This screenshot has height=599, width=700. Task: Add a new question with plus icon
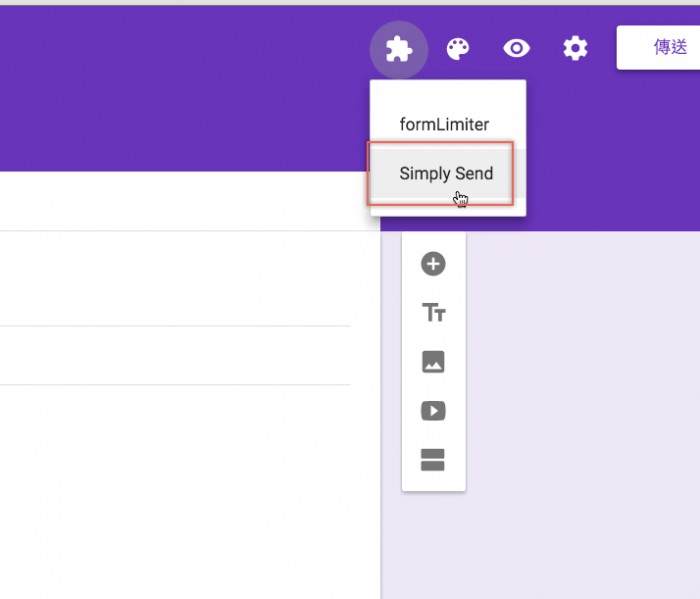pyautogui.click(x=433, y=264)
